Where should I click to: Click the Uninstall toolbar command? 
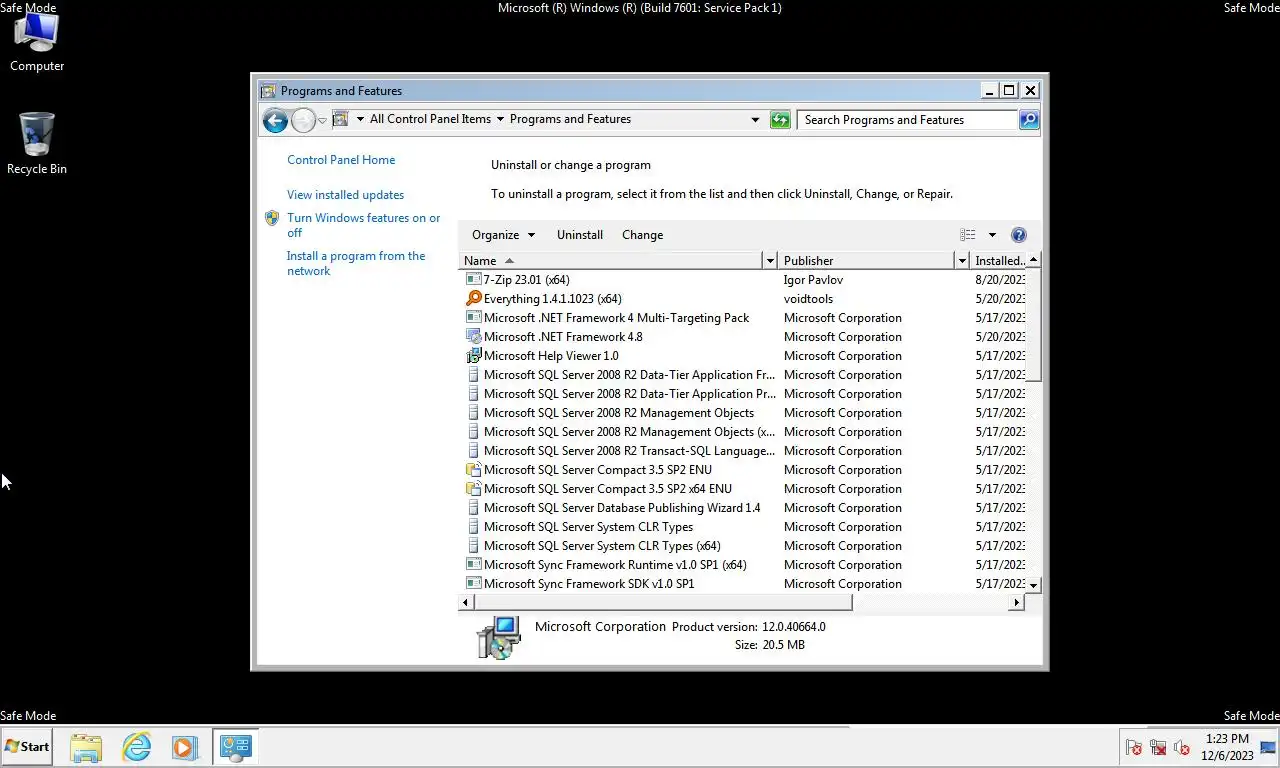580,235
